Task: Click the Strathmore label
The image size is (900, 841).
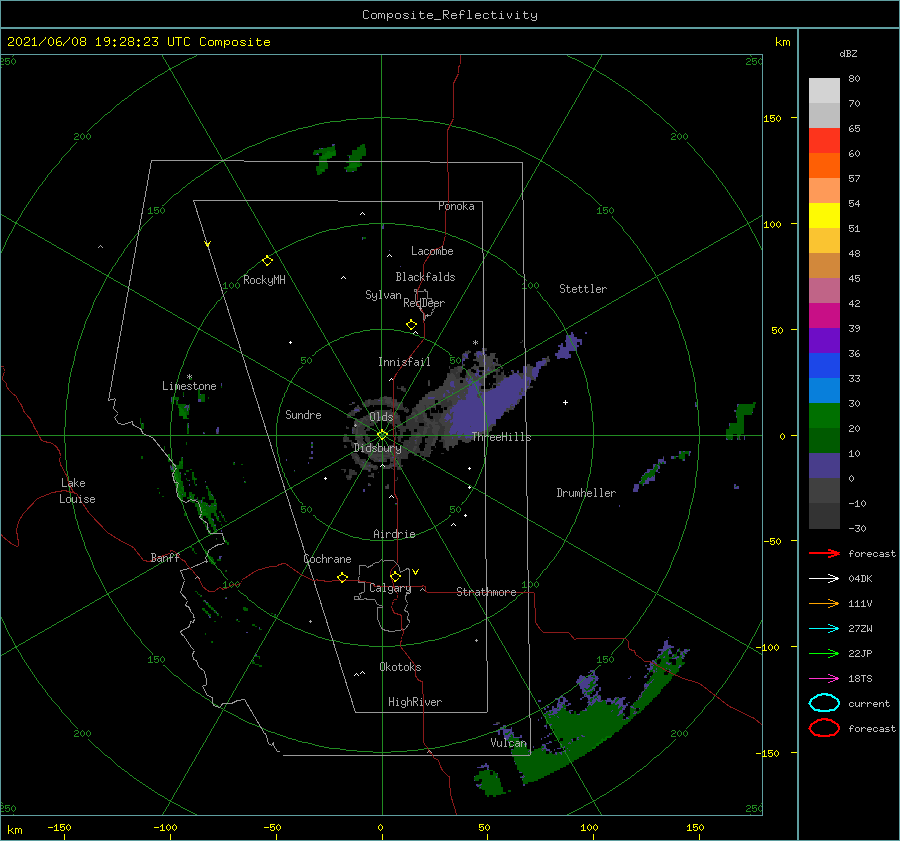Action: [x=486, y=592]
